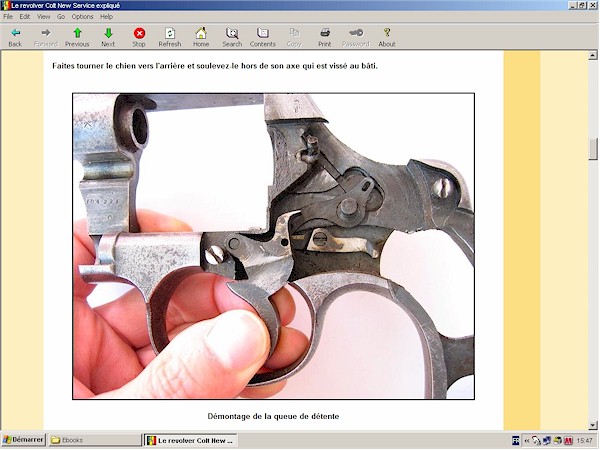
Task: Go to Previous page in toolbar
Action: 77,33
